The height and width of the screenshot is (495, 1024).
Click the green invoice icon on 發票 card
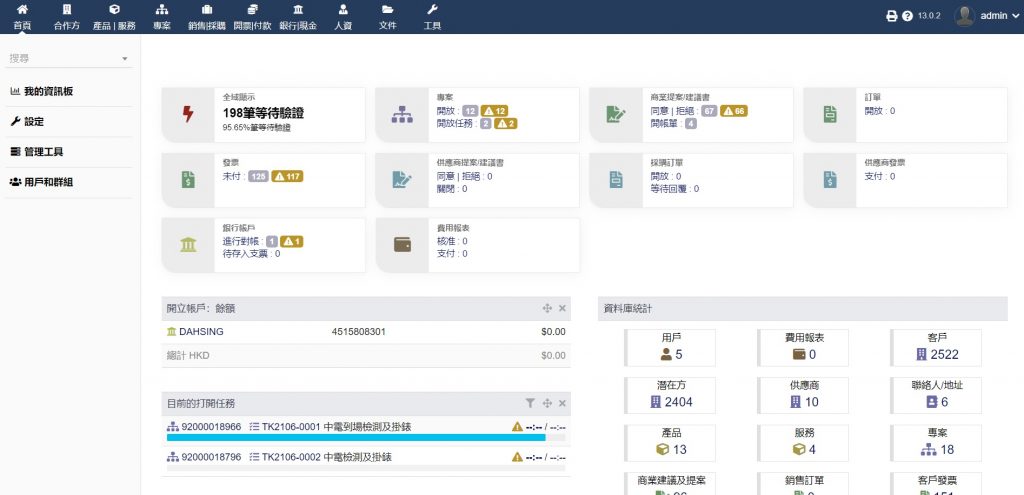pyautogui.click(x=188, y=180)
